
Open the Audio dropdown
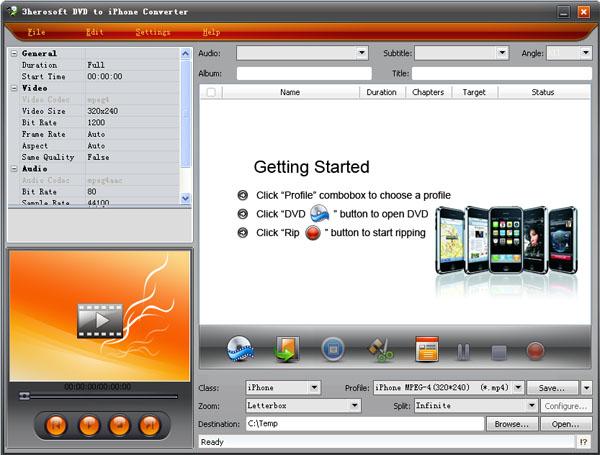click(362, 53)
